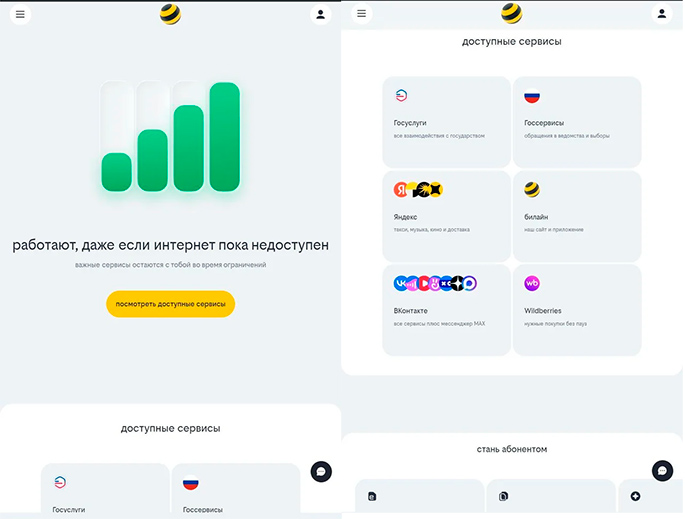The image size is (685, 519).
Task: Open Госсервисы card in right grid
Action: [x=577, y=122]
